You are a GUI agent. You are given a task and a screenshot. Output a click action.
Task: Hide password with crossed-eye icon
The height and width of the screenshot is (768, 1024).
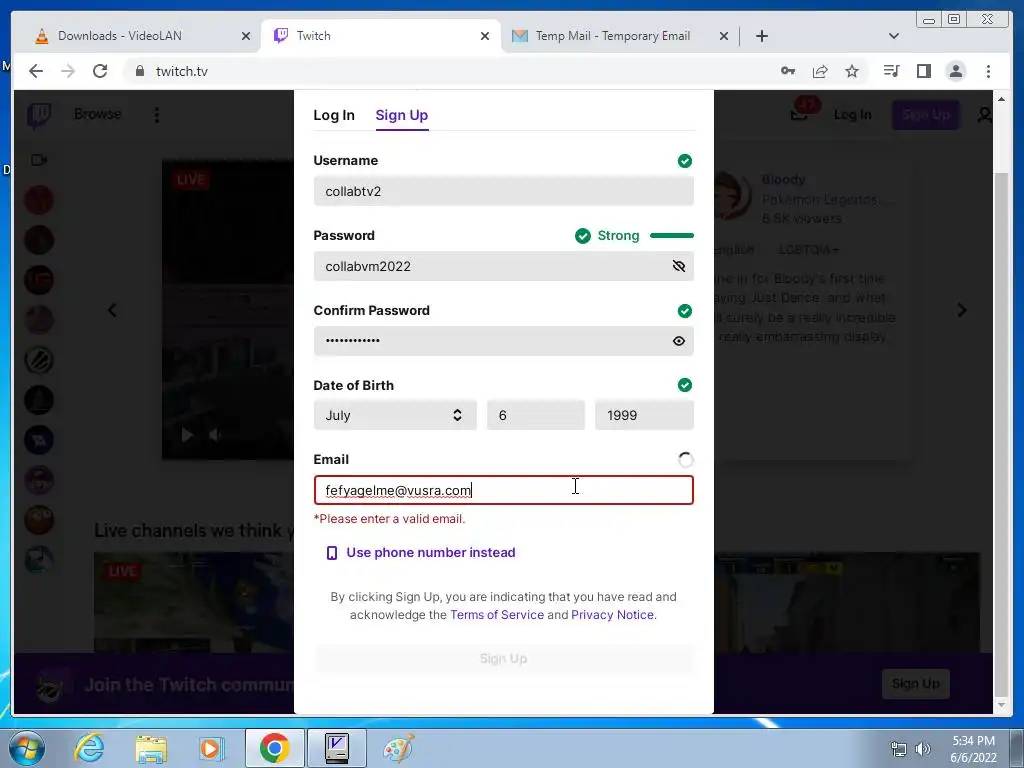[679, 266]
